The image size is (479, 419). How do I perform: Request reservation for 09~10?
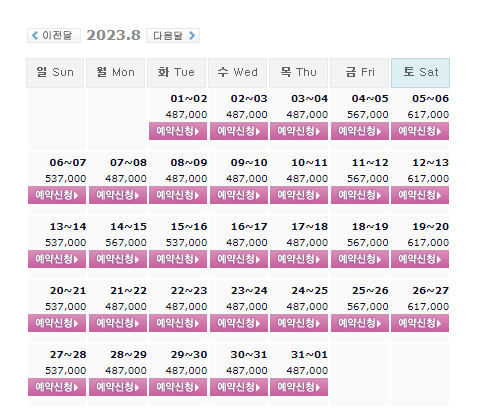click(239, 195)
